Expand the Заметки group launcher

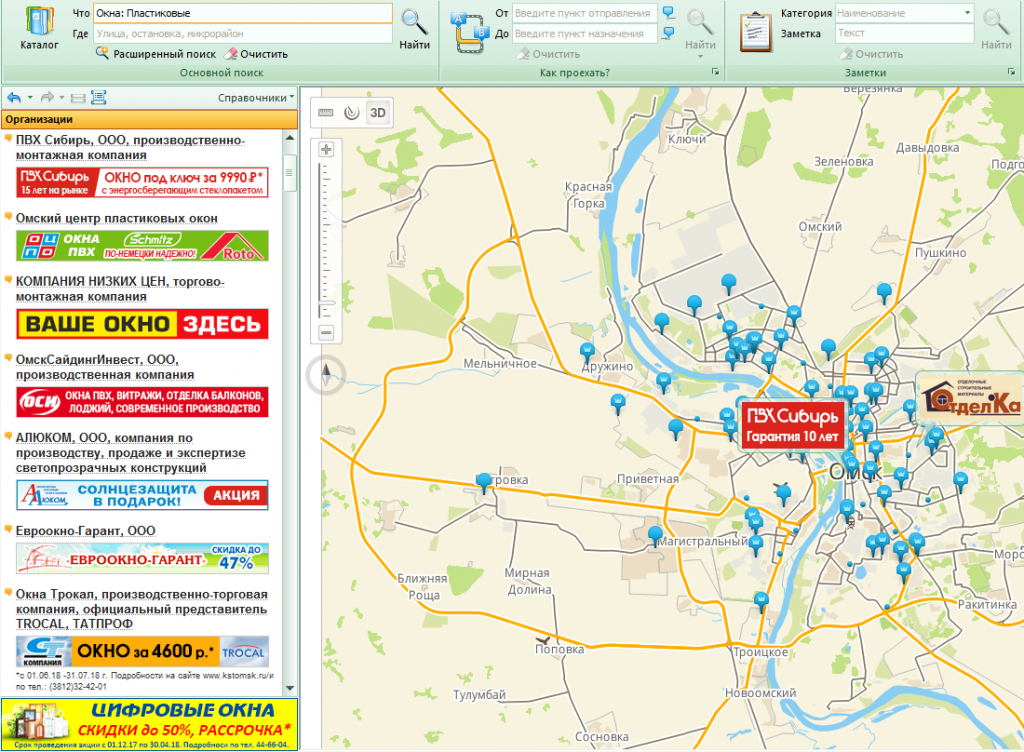1012,72
